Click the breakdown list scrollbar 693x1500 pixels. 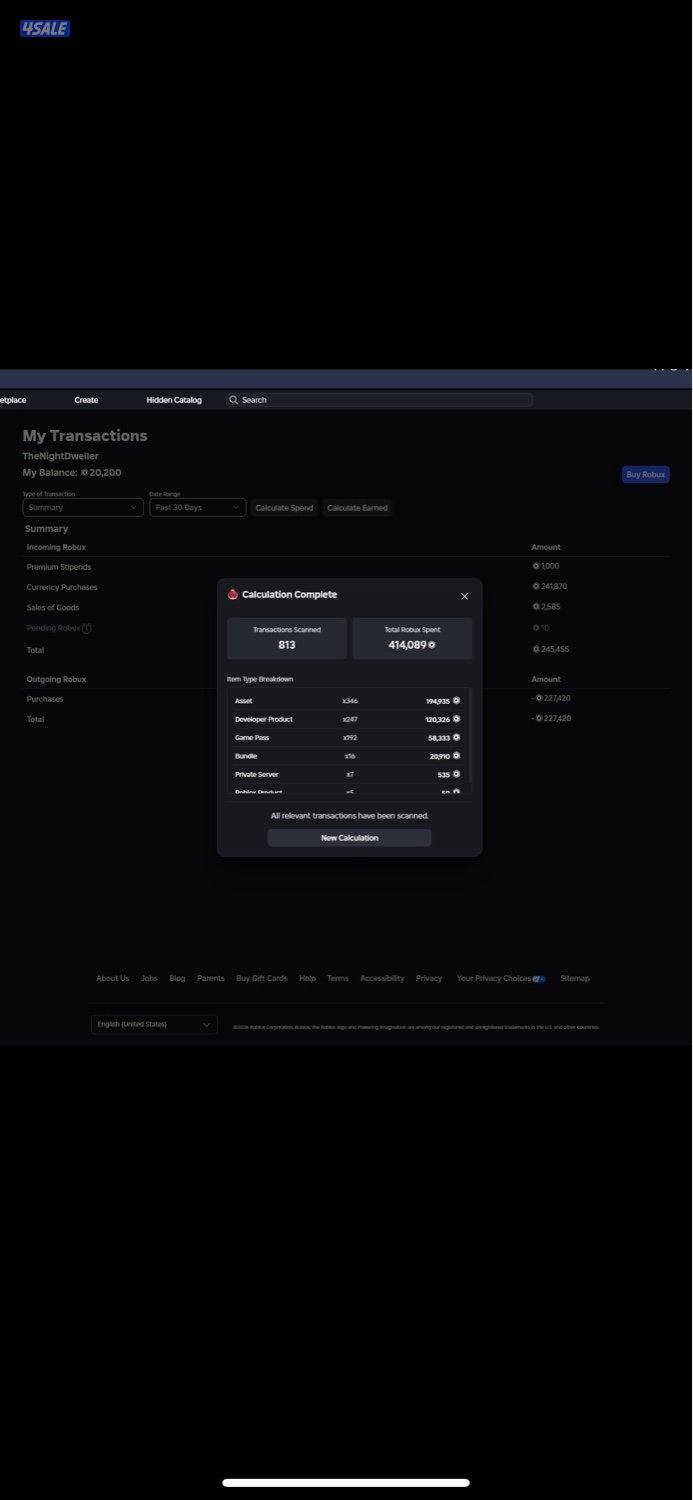pos(471,736)
